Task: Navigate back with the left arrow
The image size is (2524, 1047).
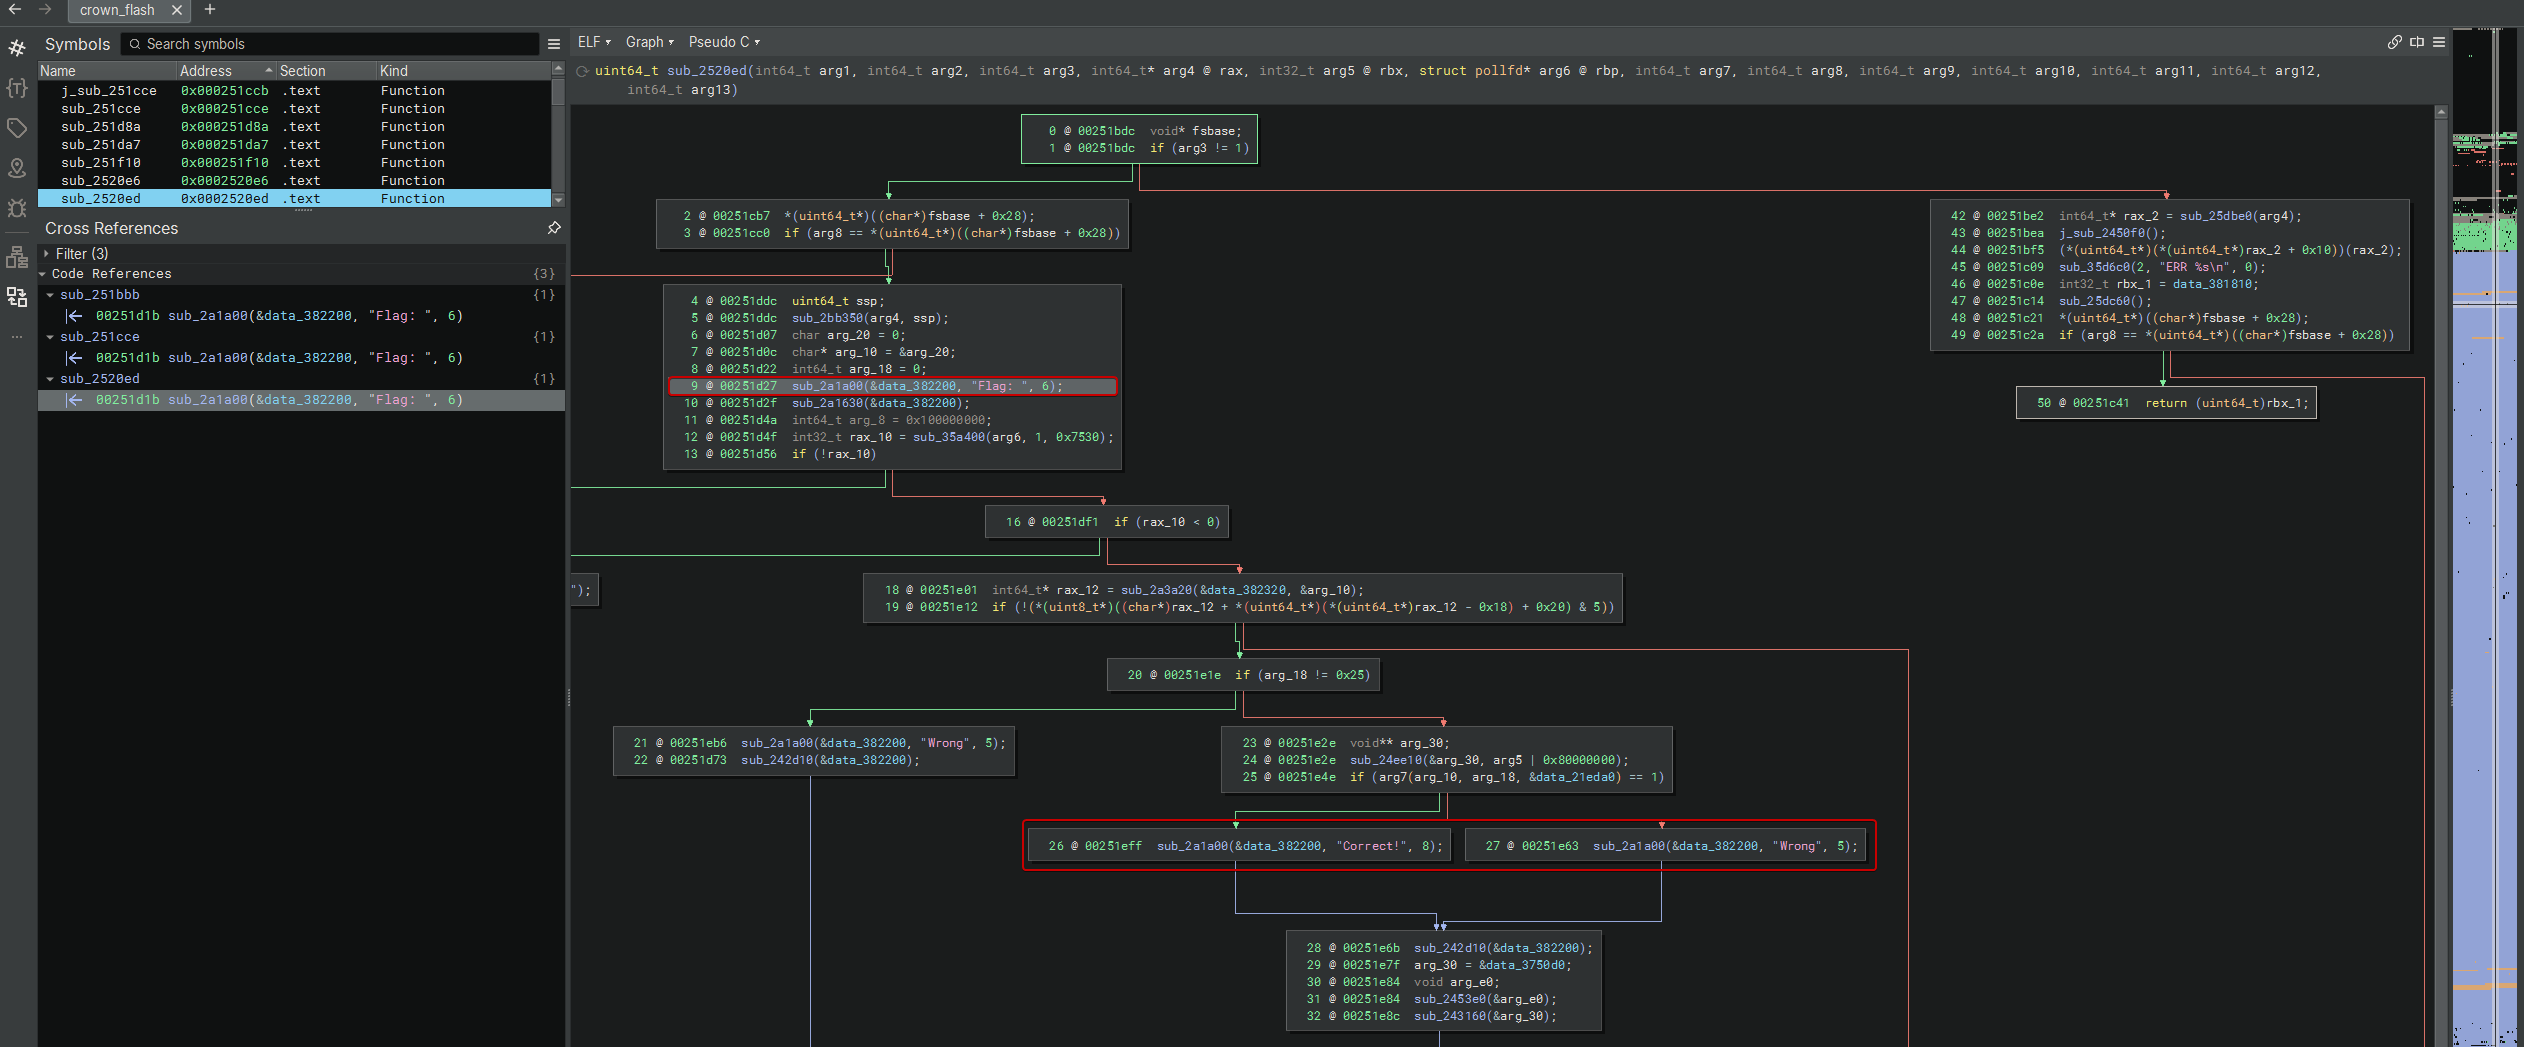Action: pos(15,10)
